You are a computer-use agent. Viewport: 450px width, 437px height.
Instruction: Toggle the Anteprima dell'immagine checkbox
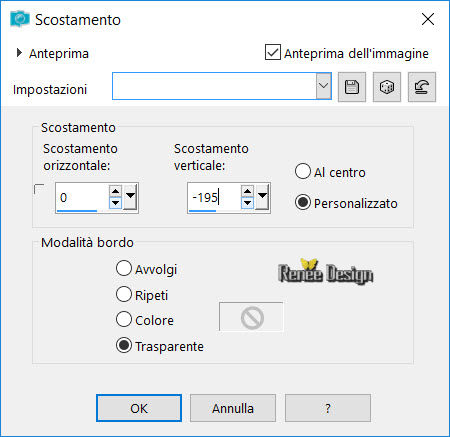coord(273,52)
